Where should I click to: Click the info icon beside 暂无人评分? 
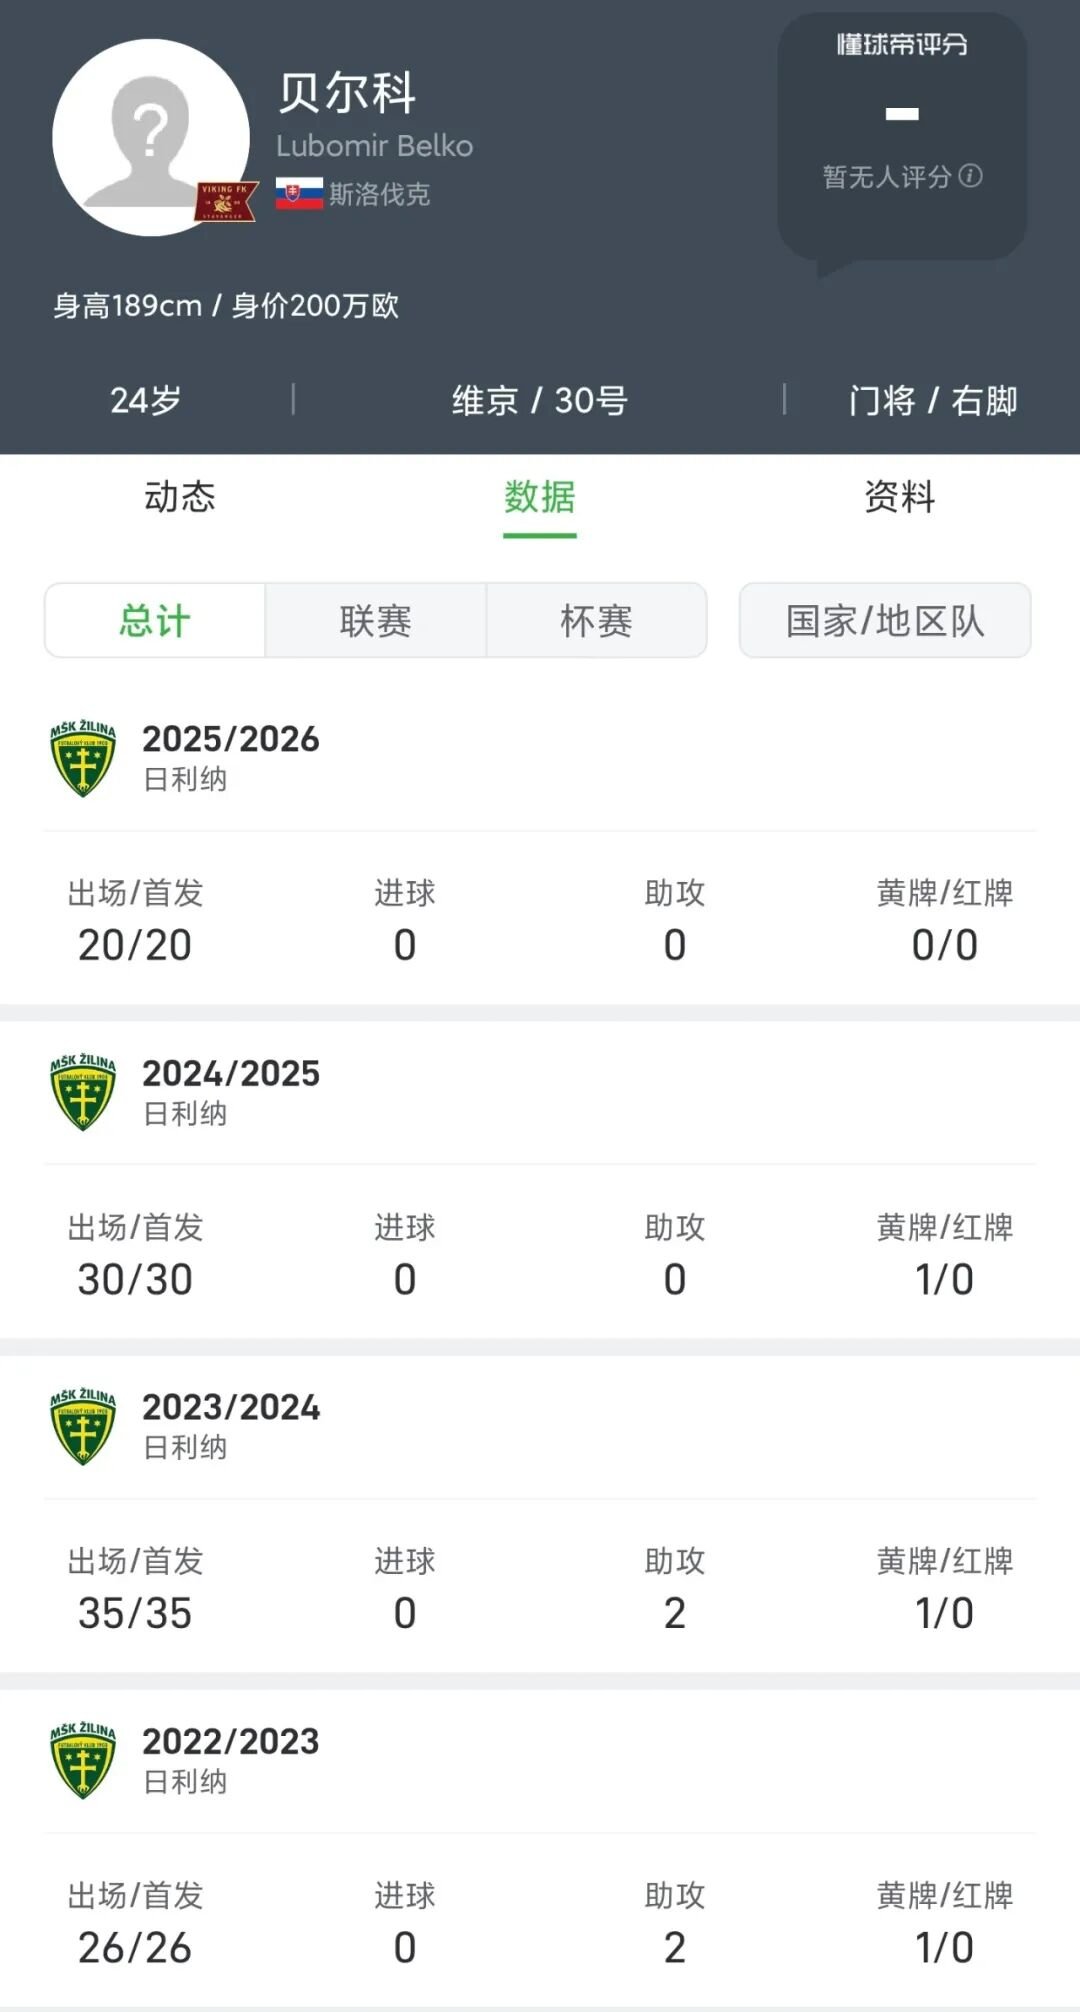click(x=971, y=176)
